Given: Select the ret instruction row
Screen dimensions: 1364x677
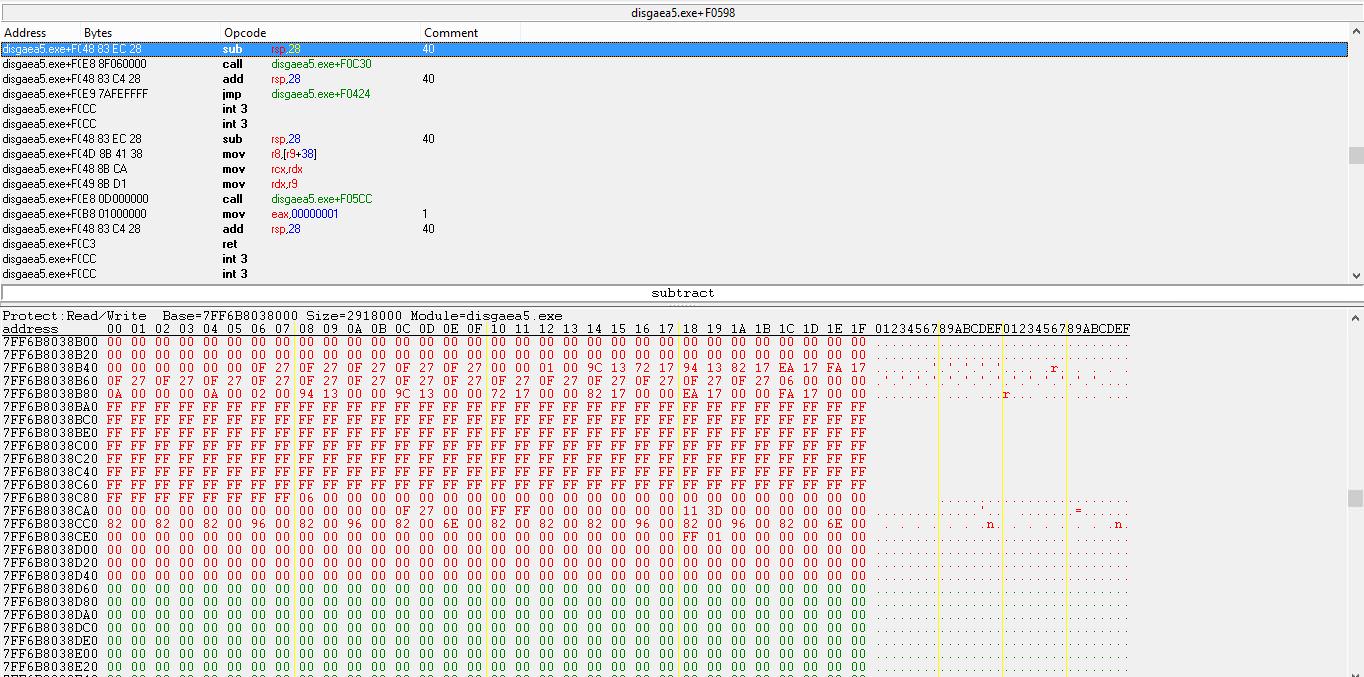Looking at the screenshot, I should click(x=674, y=244).
